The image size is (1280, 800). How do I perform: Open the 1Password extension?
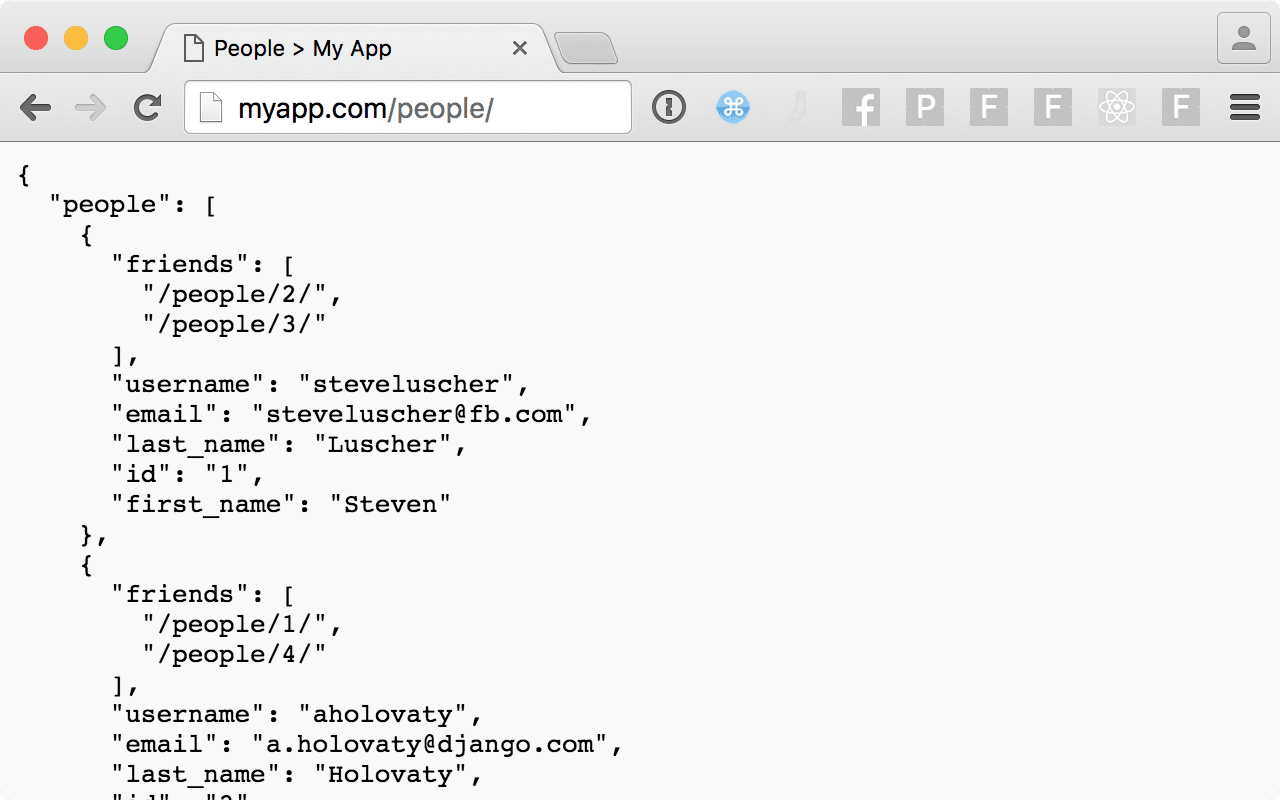click(x=669, y=107)
